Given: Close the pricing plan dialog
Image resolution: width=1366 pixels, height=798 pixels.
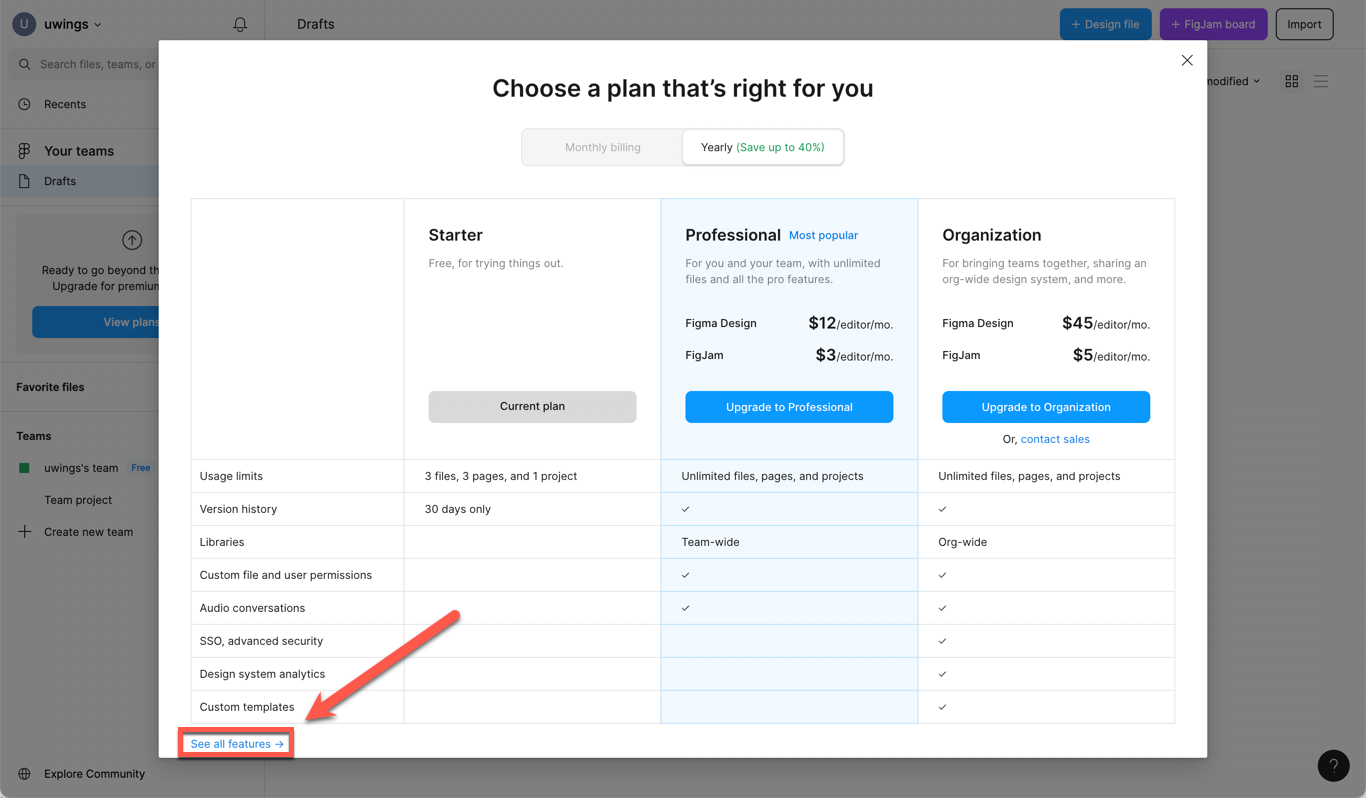Looking at the screenshot, I should pyautogui.click(x=1187, y=60).
